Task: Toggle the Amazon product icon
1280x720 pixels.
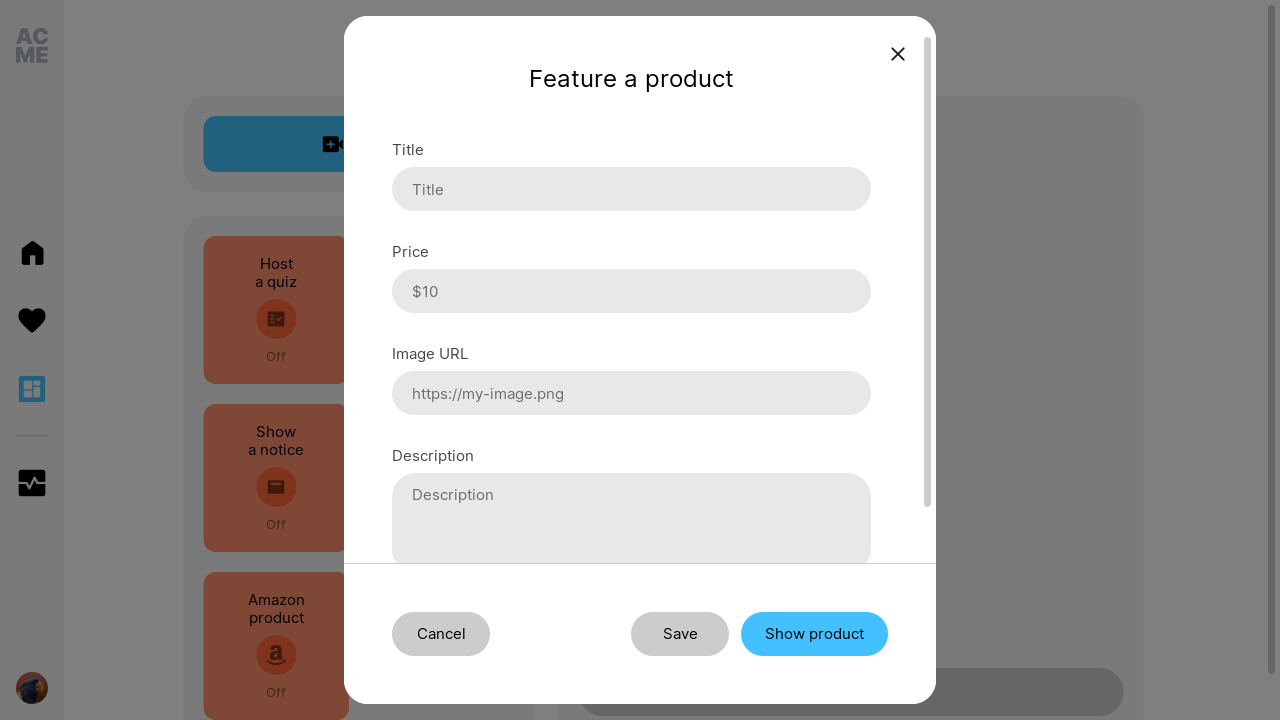Action: pyautogui.click(x=276, y=655)
